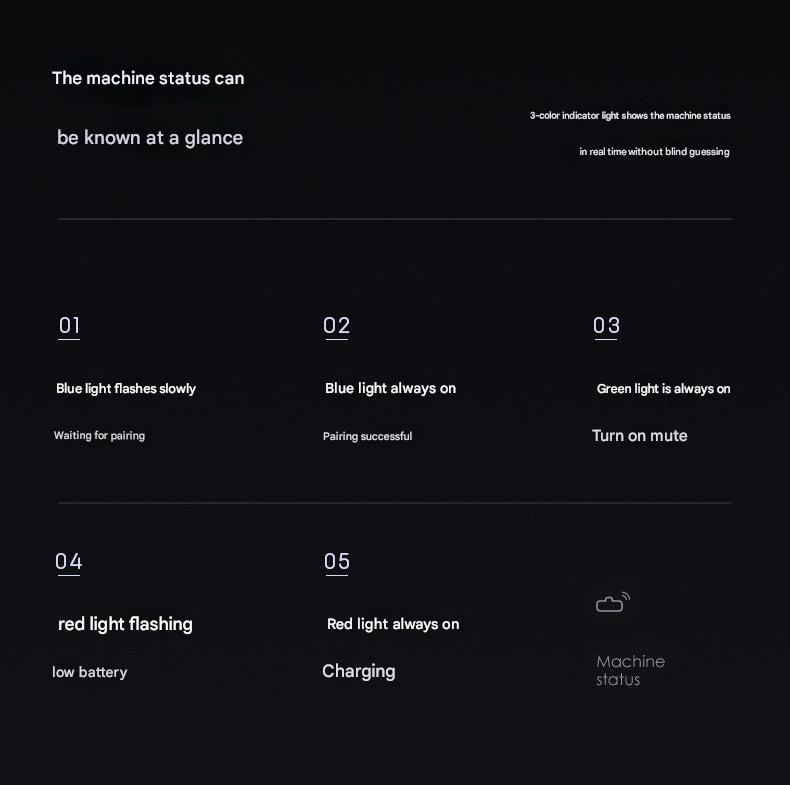Click the "Turn on mute" text

pos(639,435)
